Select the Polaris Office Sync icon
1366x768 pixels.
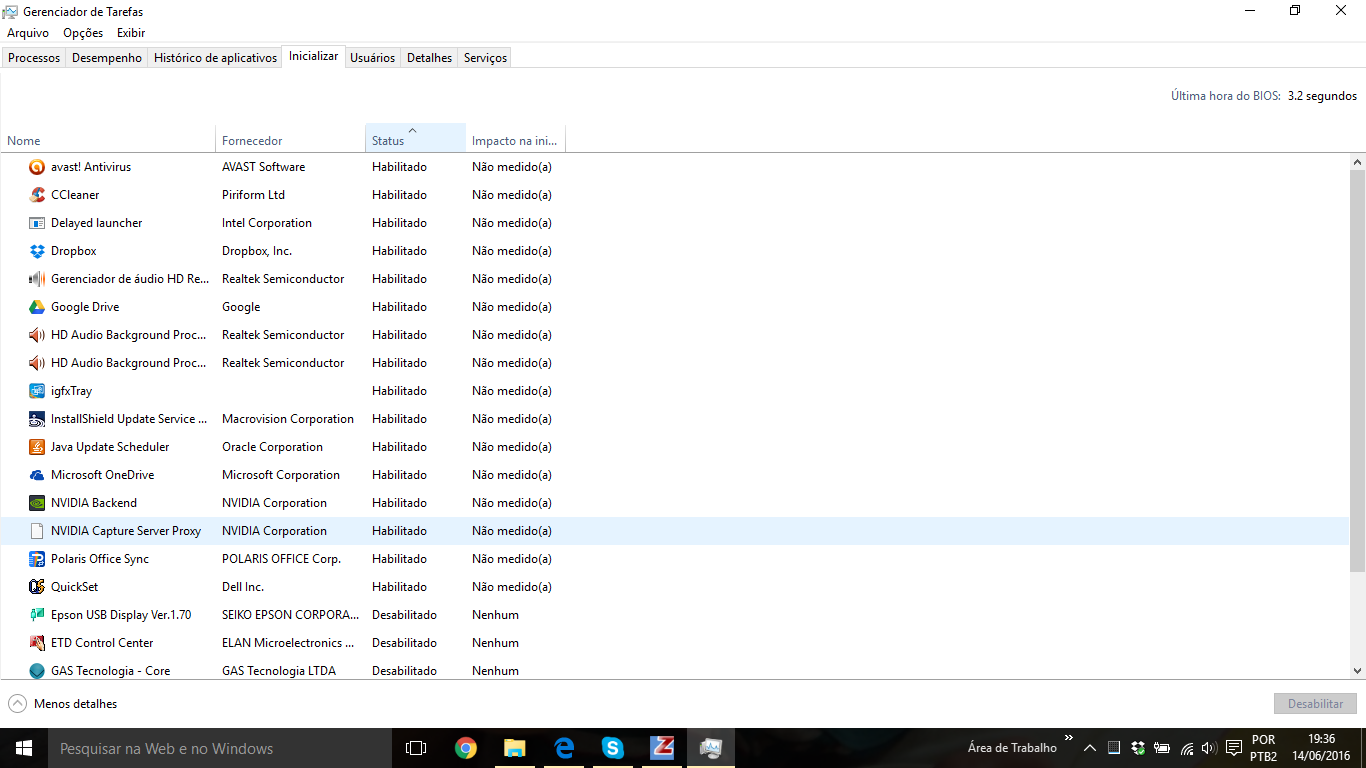(37, 559)
